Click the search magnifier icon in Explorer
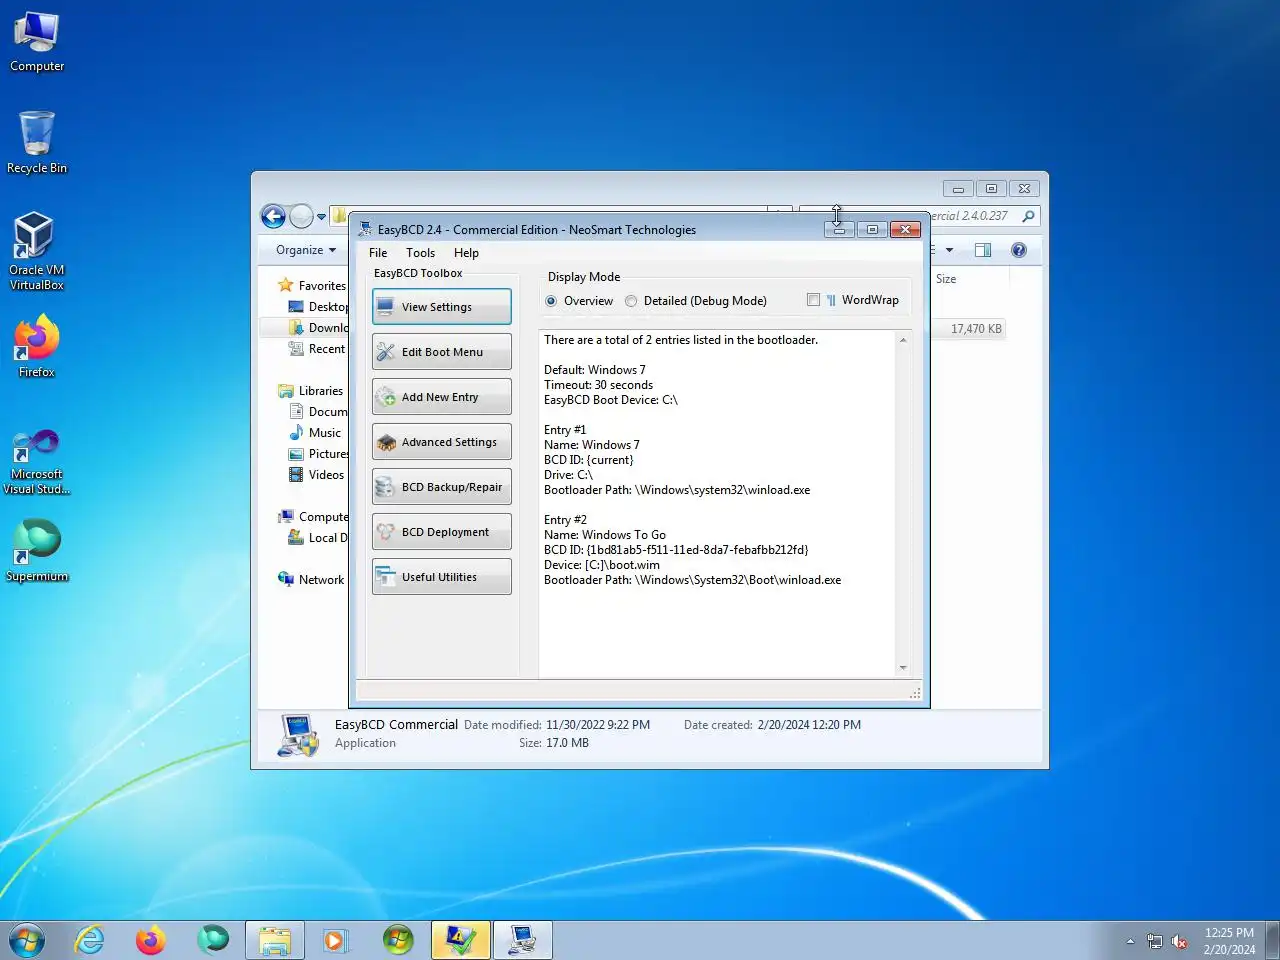Screen dimensions: 1280x960 point(1028,216)
